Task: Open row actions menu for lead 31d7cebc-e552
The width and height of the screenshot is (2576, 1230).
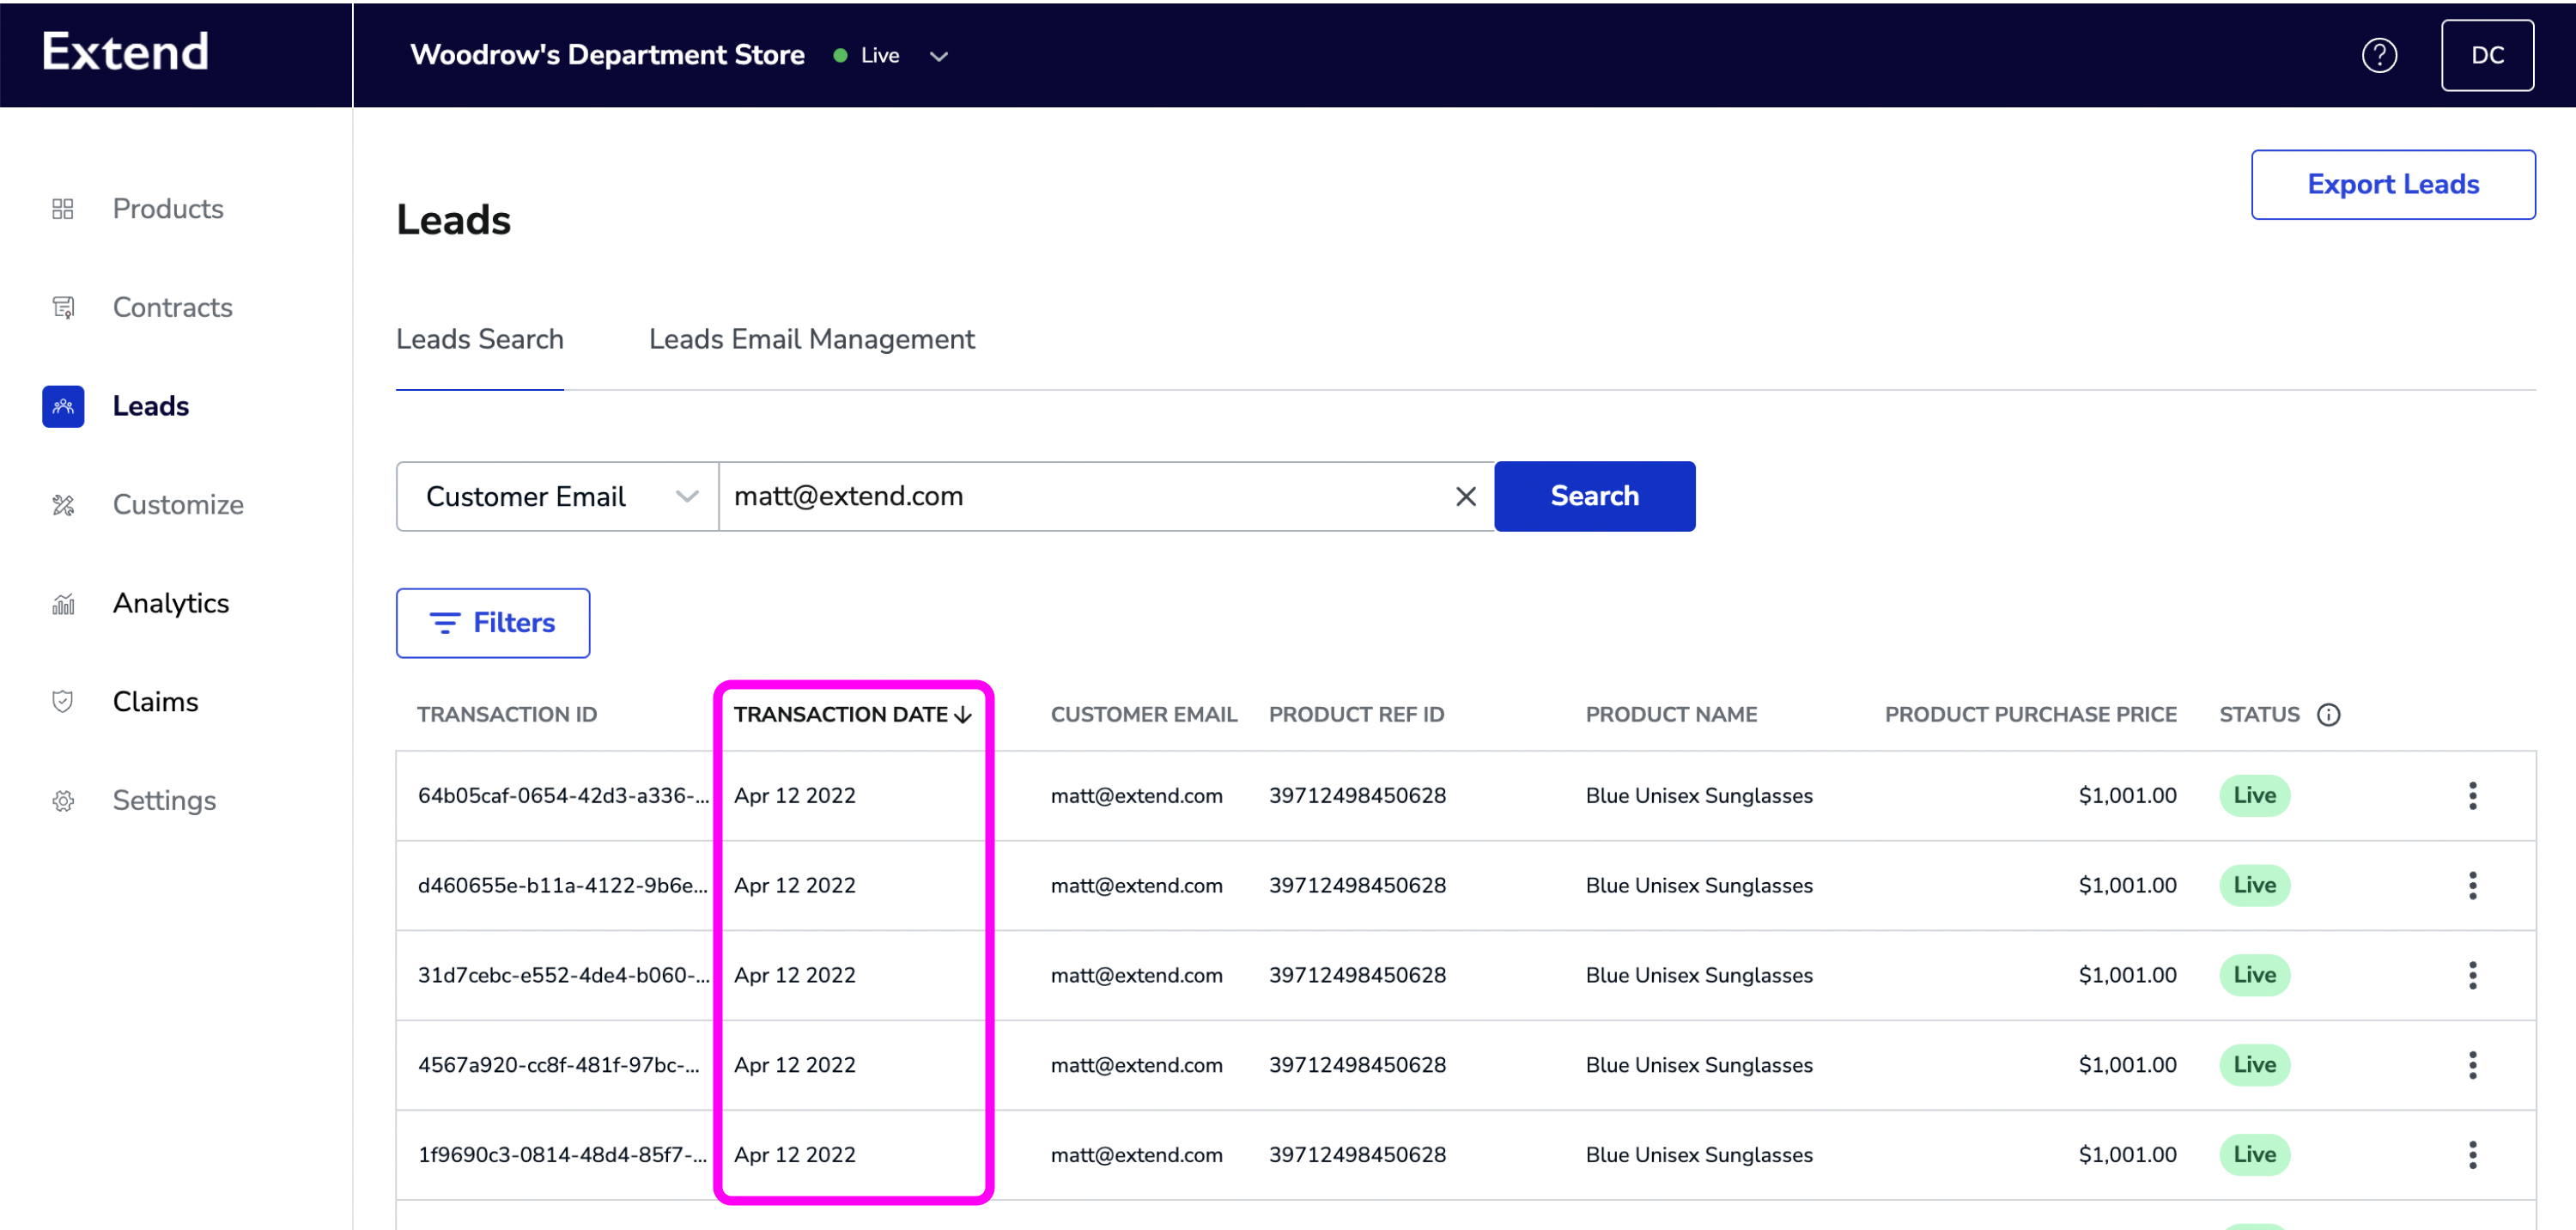Action: point(2472,975)
